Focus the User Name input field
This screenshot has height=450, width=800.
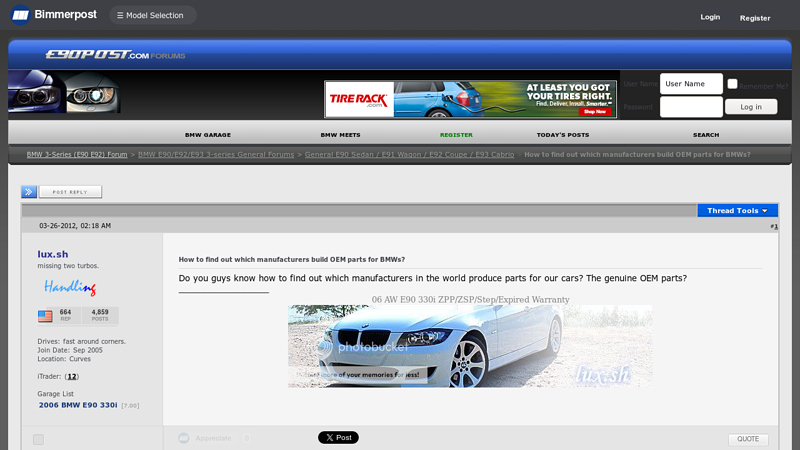click(691, 84)
